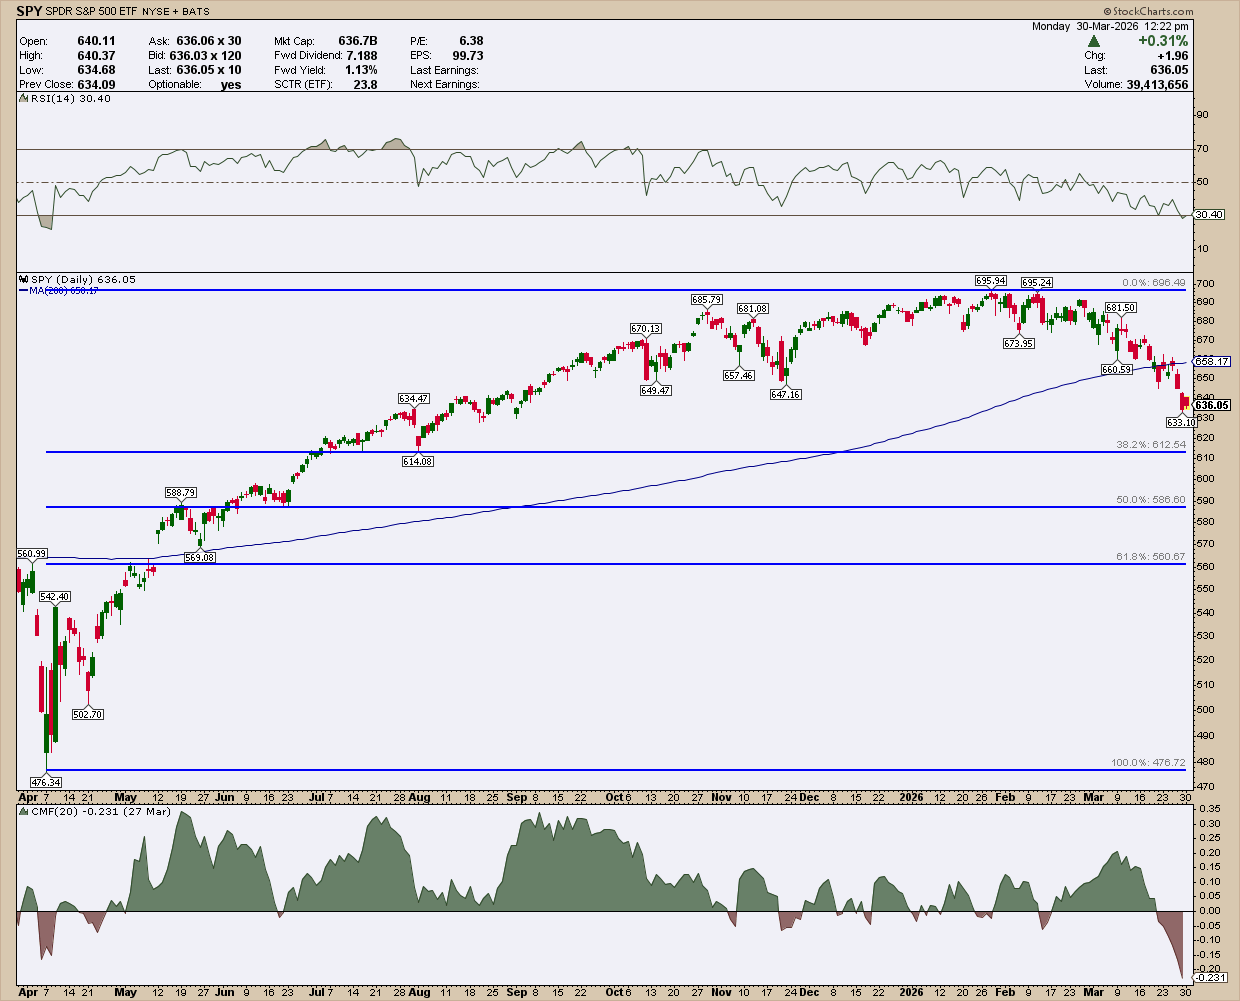Image resolution: width=1240 pixels, height=1001 pixels.
Task: Click the 685.79 high price label
Action: 706,300
